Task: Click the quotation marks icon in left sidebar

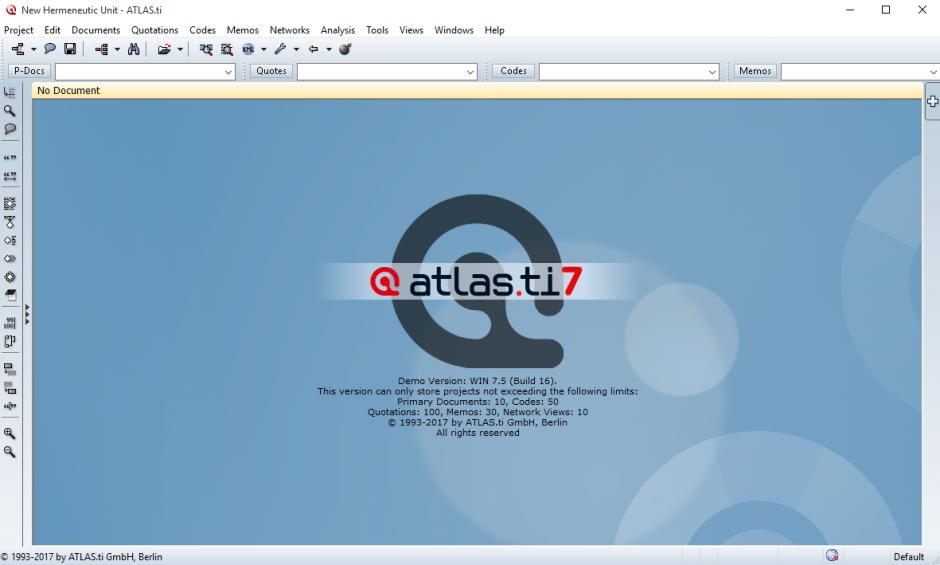Action: [10, 158]
